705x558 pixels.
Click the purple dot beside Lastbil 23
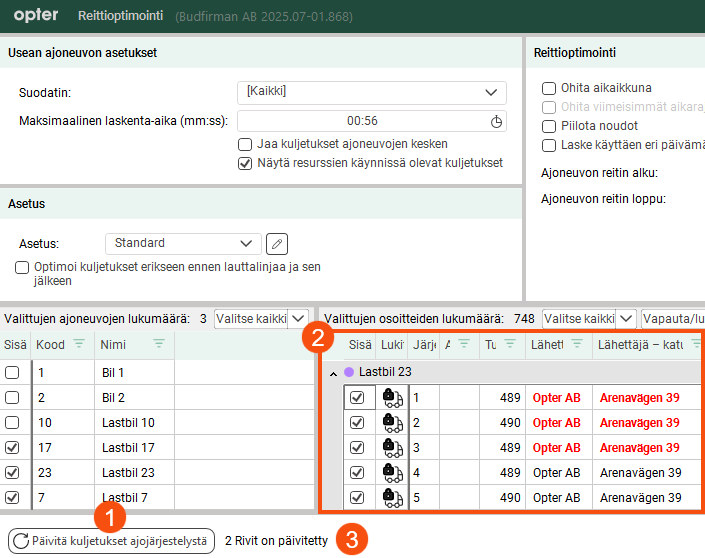click(349, 372)
